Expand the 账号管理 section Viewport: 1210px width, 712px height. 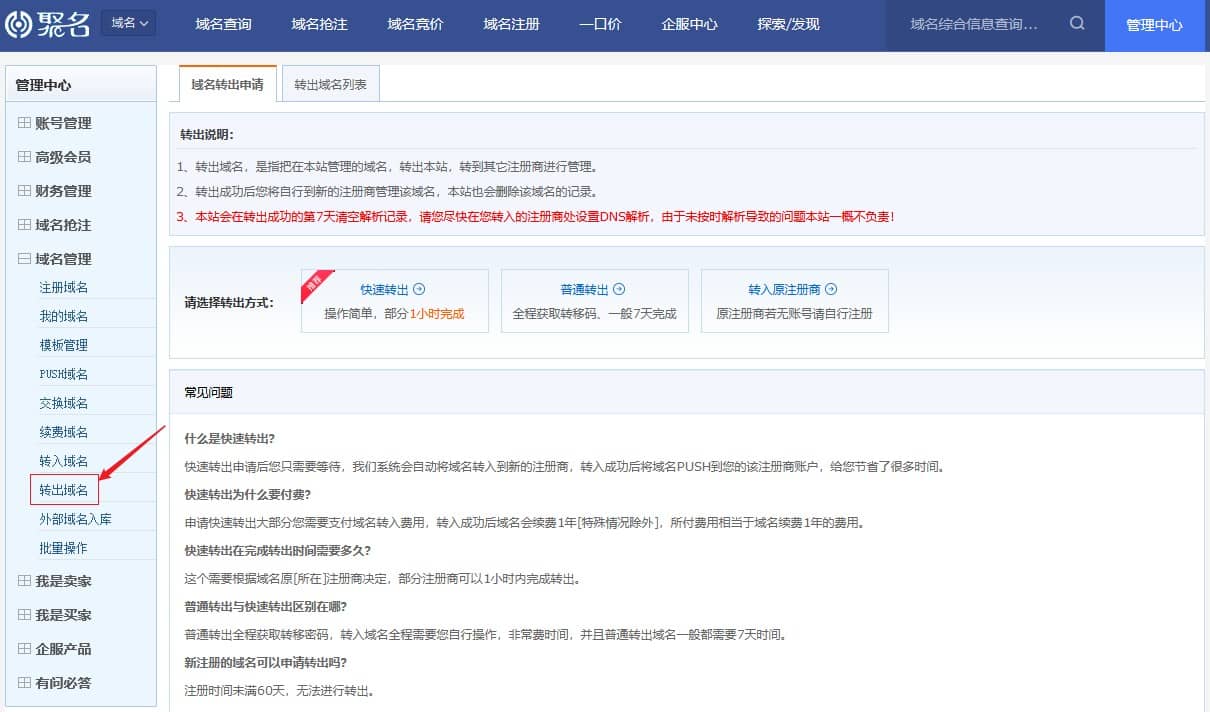[x=25, y=123]
